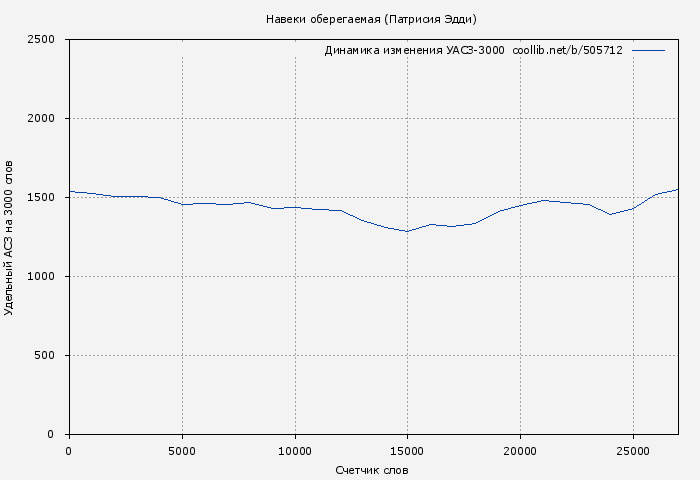Click the line's dip near 24000 words

coord(610,214)
